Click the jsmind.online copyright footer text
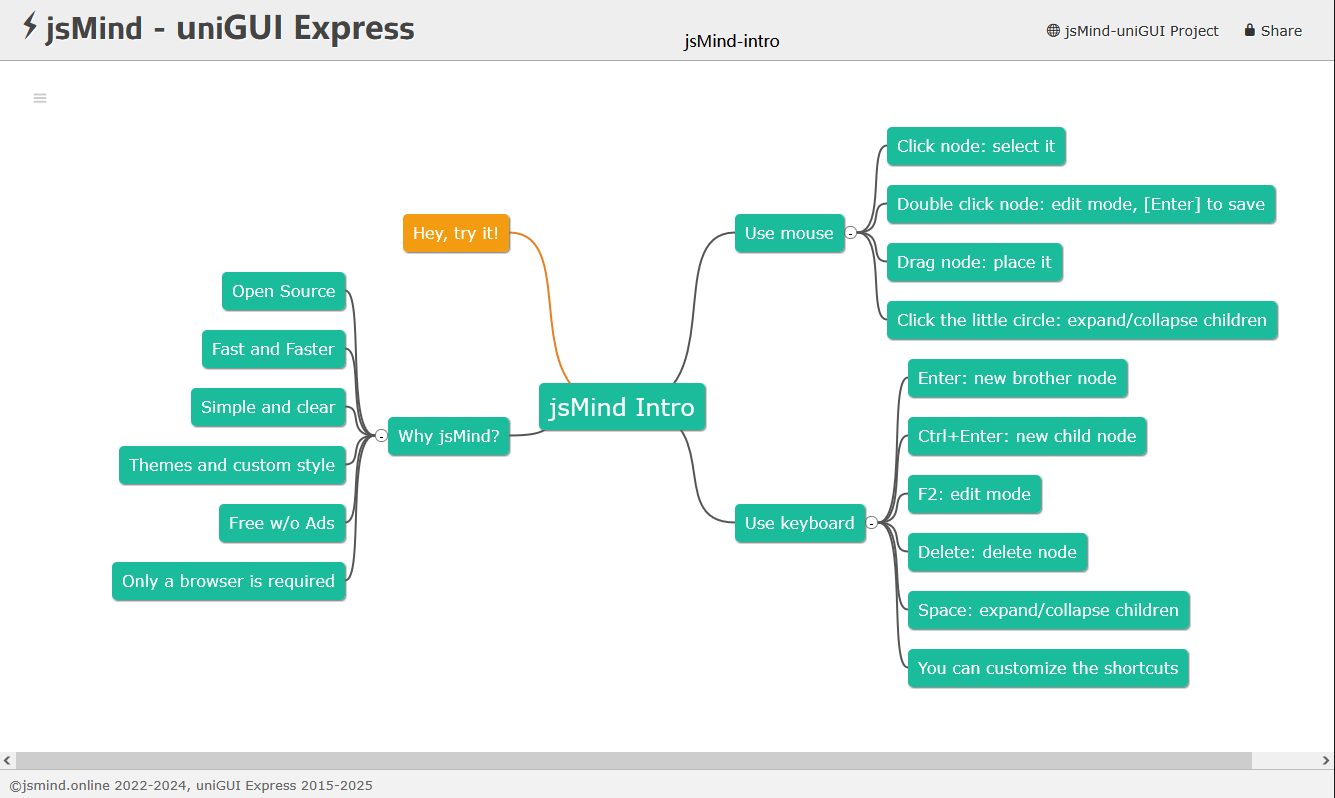The width and height of the screenshot is (1335, 798). pyautogui.click(x=191, y=785)
